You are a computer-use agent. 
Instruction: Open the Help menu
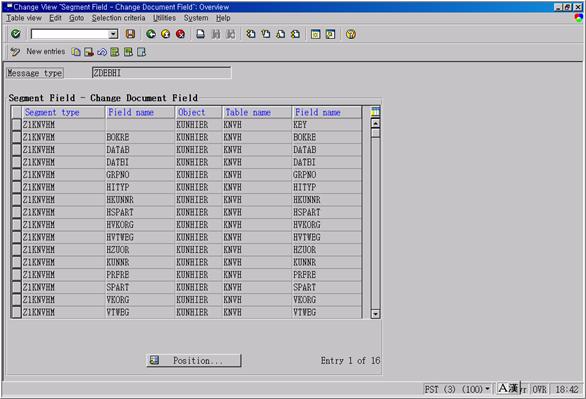223,18
